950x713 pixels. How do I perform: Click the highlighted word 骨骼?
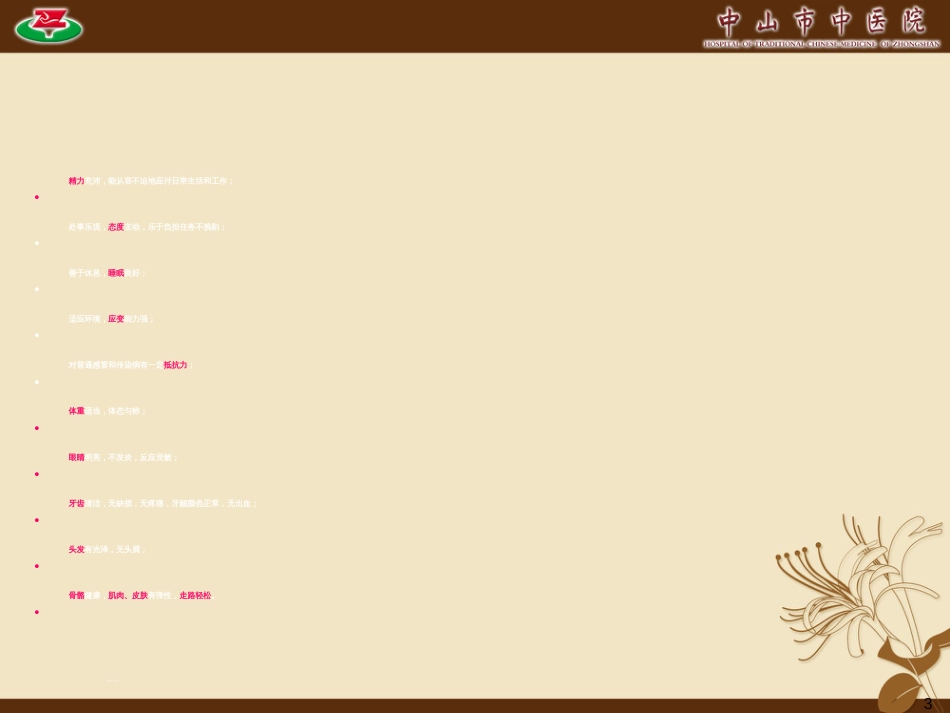(x=76, y=595)
